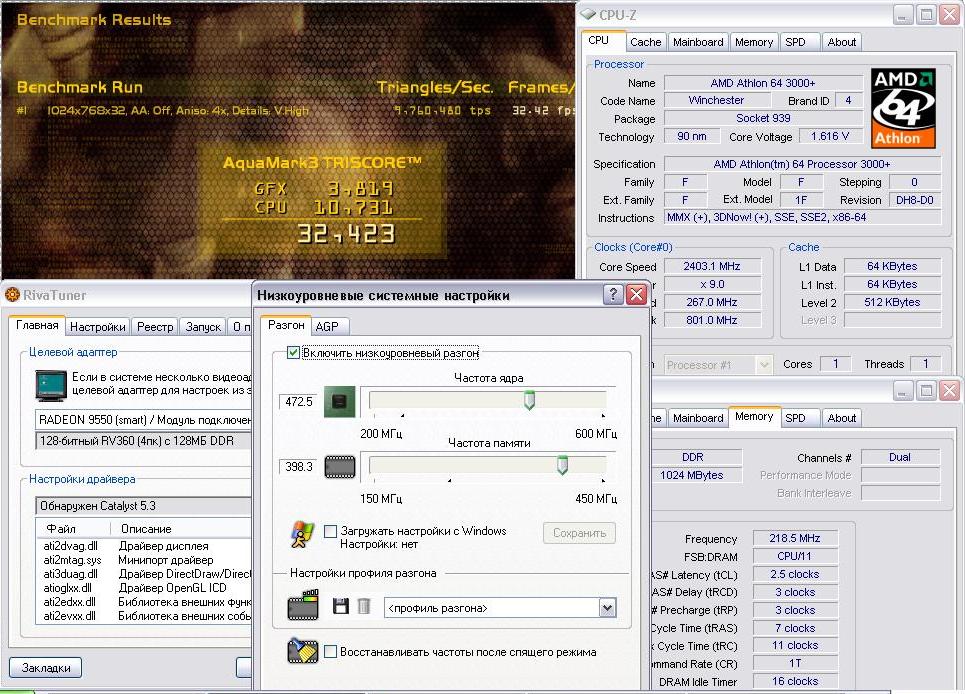Select ati3duag.dll driver file row
Viewport: 965px width, 694px height.
144,574
